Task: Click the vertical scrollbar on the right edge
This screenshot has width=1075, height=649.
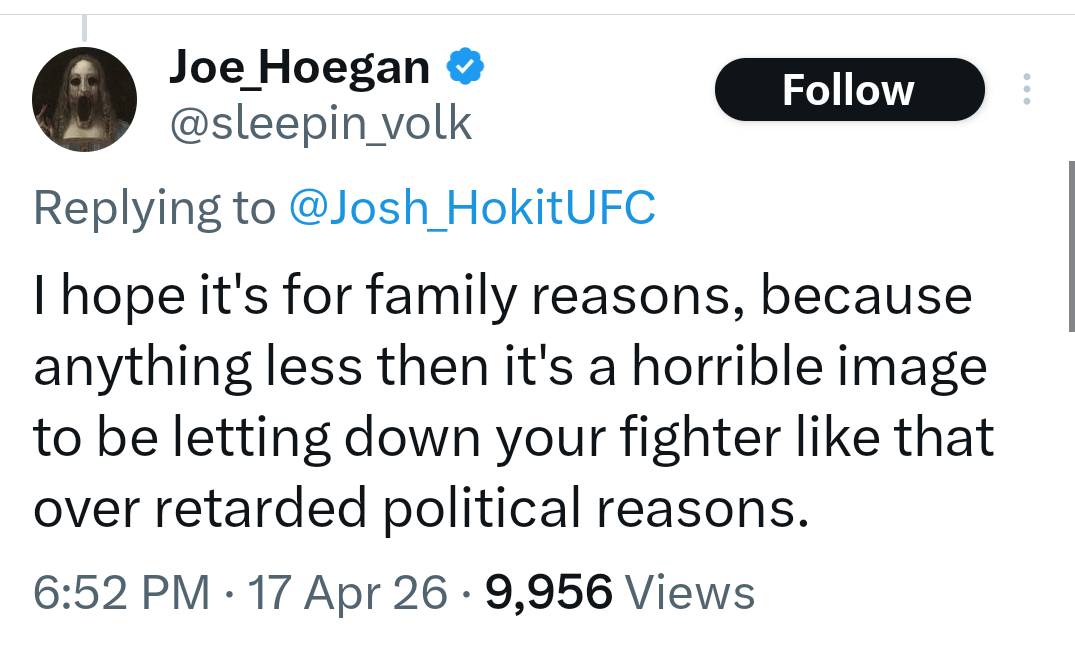Action: [1071, 246]
